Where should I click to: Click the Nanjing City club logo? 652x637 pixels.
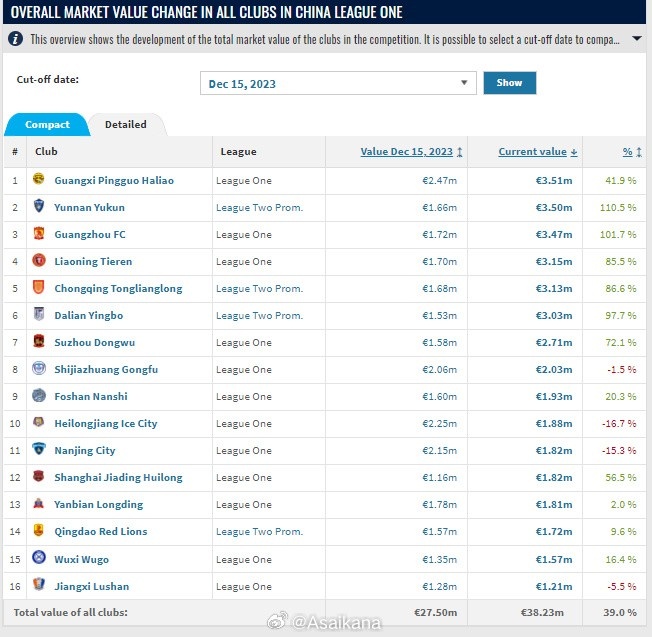(x=38, y=450)
